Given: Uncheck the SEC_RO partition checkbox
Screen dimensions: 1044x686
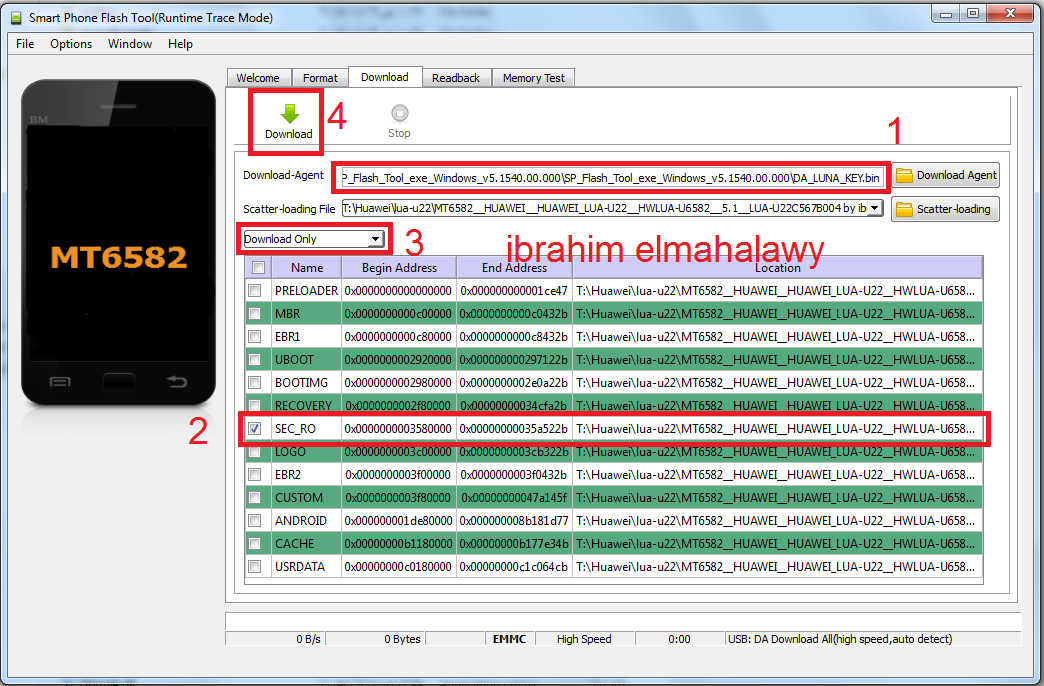Looking at the screenshot, I should tap(254, 428).
